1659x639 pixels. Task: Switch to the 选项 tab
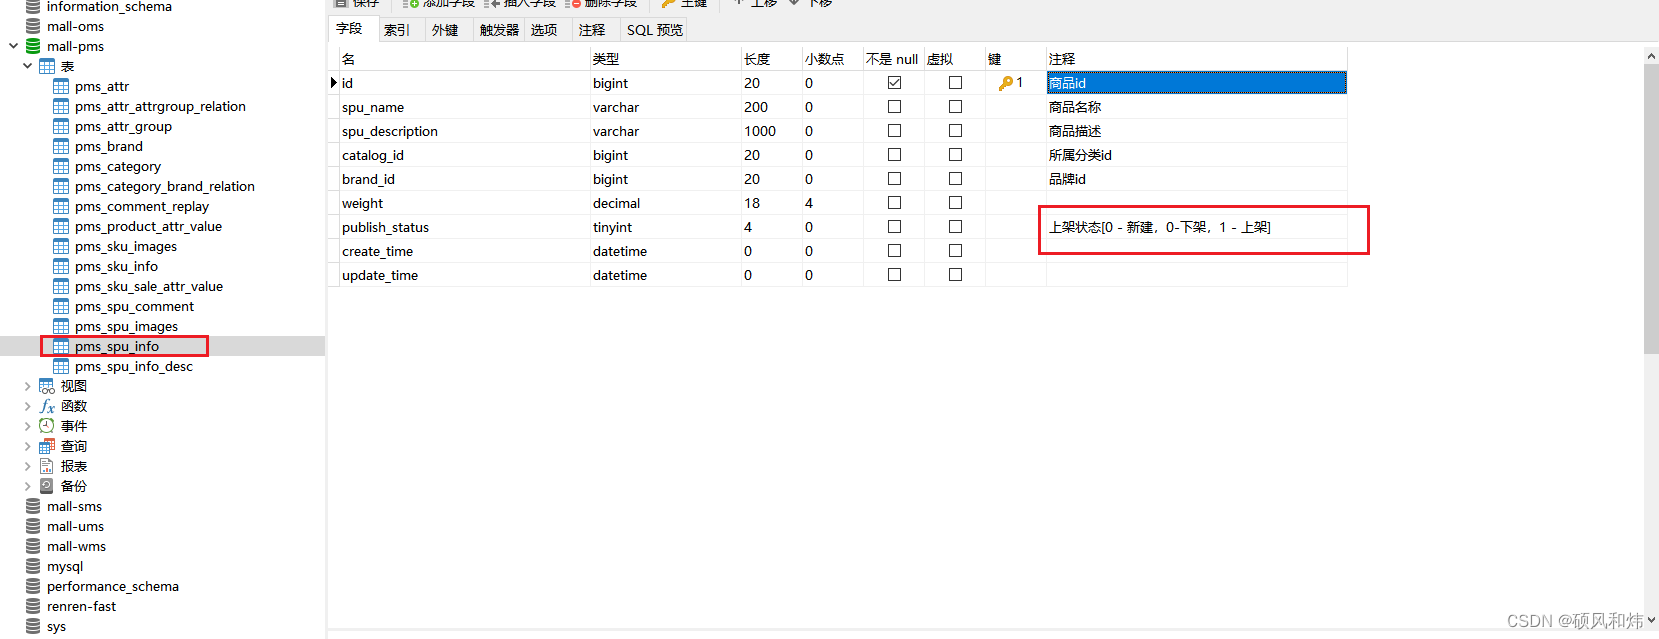tap(544, 30)
